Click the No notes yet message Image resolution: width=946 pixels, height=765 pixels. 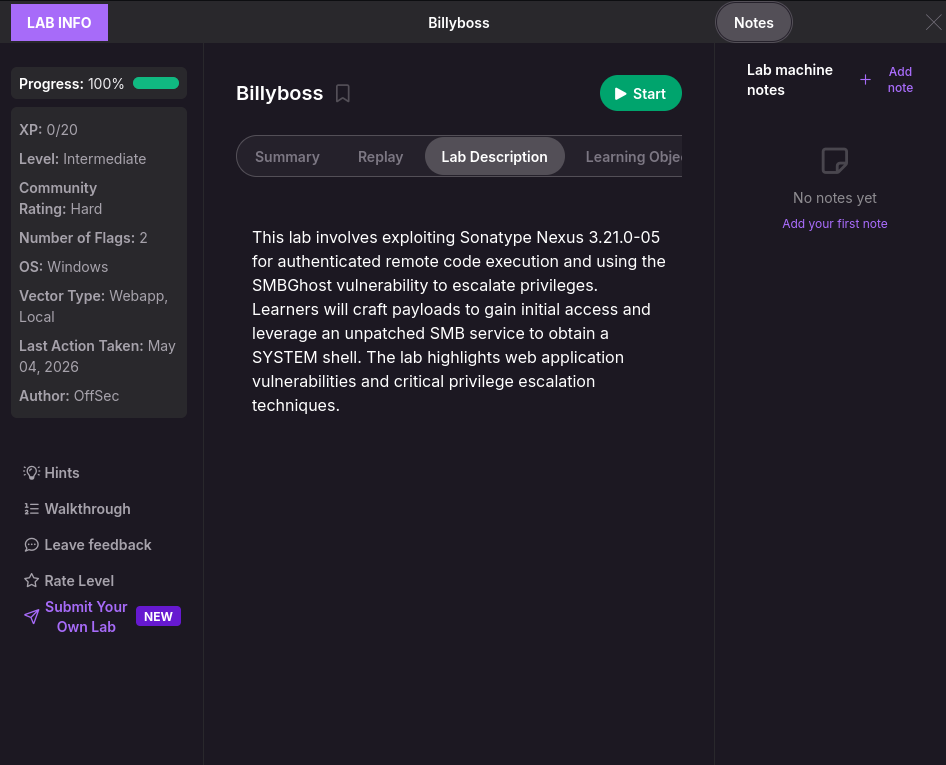pyautogui.click(x=835, y=198)
